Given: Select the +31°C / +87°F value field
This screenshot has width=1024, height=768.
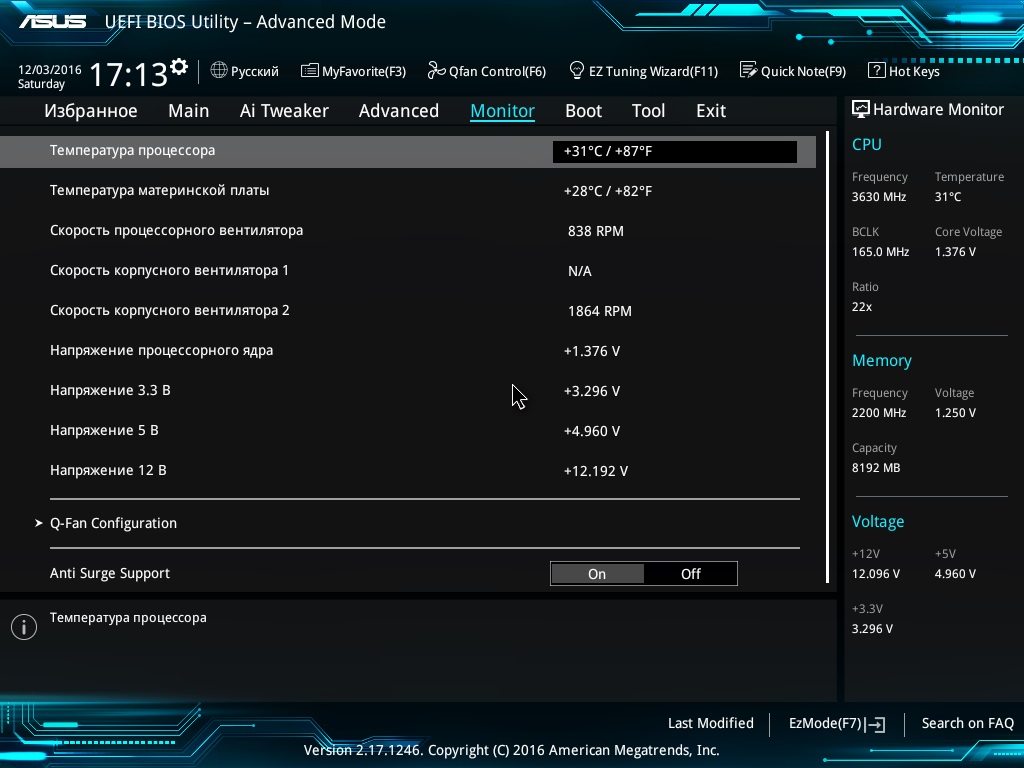Looking at the screenshot, I should tap(675, 152).
